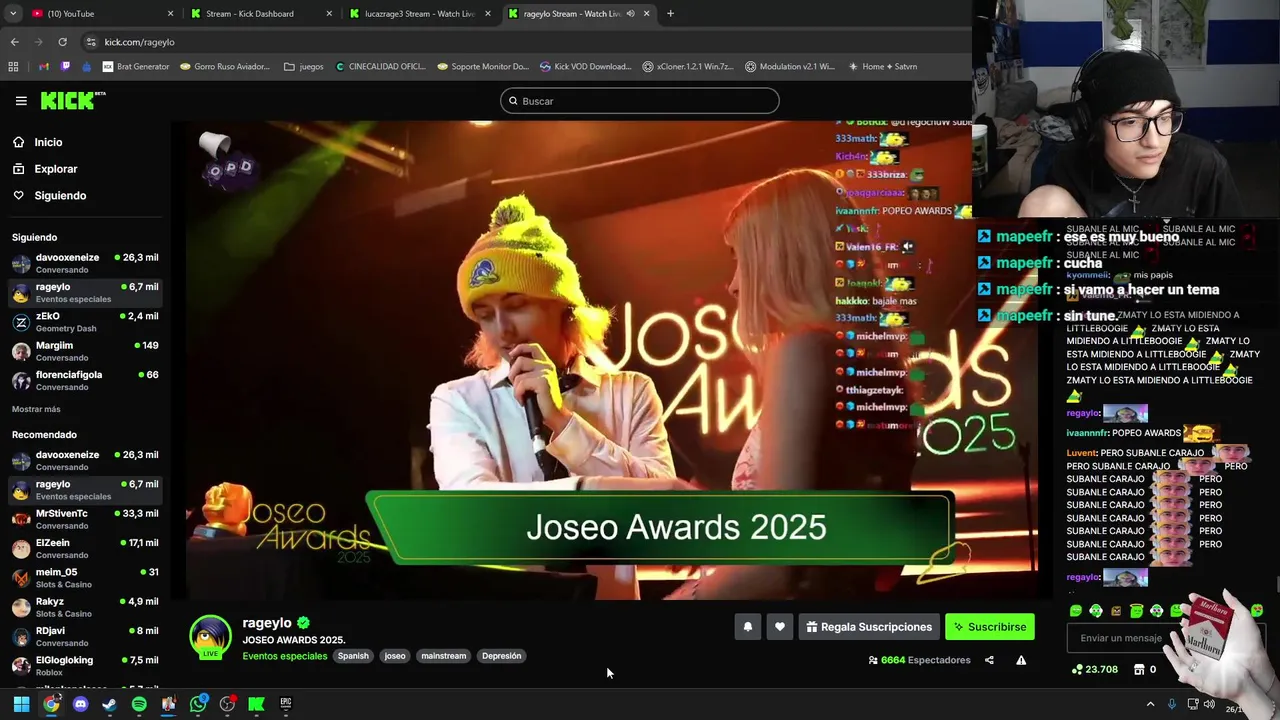
Task: Open a new browser tab
Action: click(670, 14)
